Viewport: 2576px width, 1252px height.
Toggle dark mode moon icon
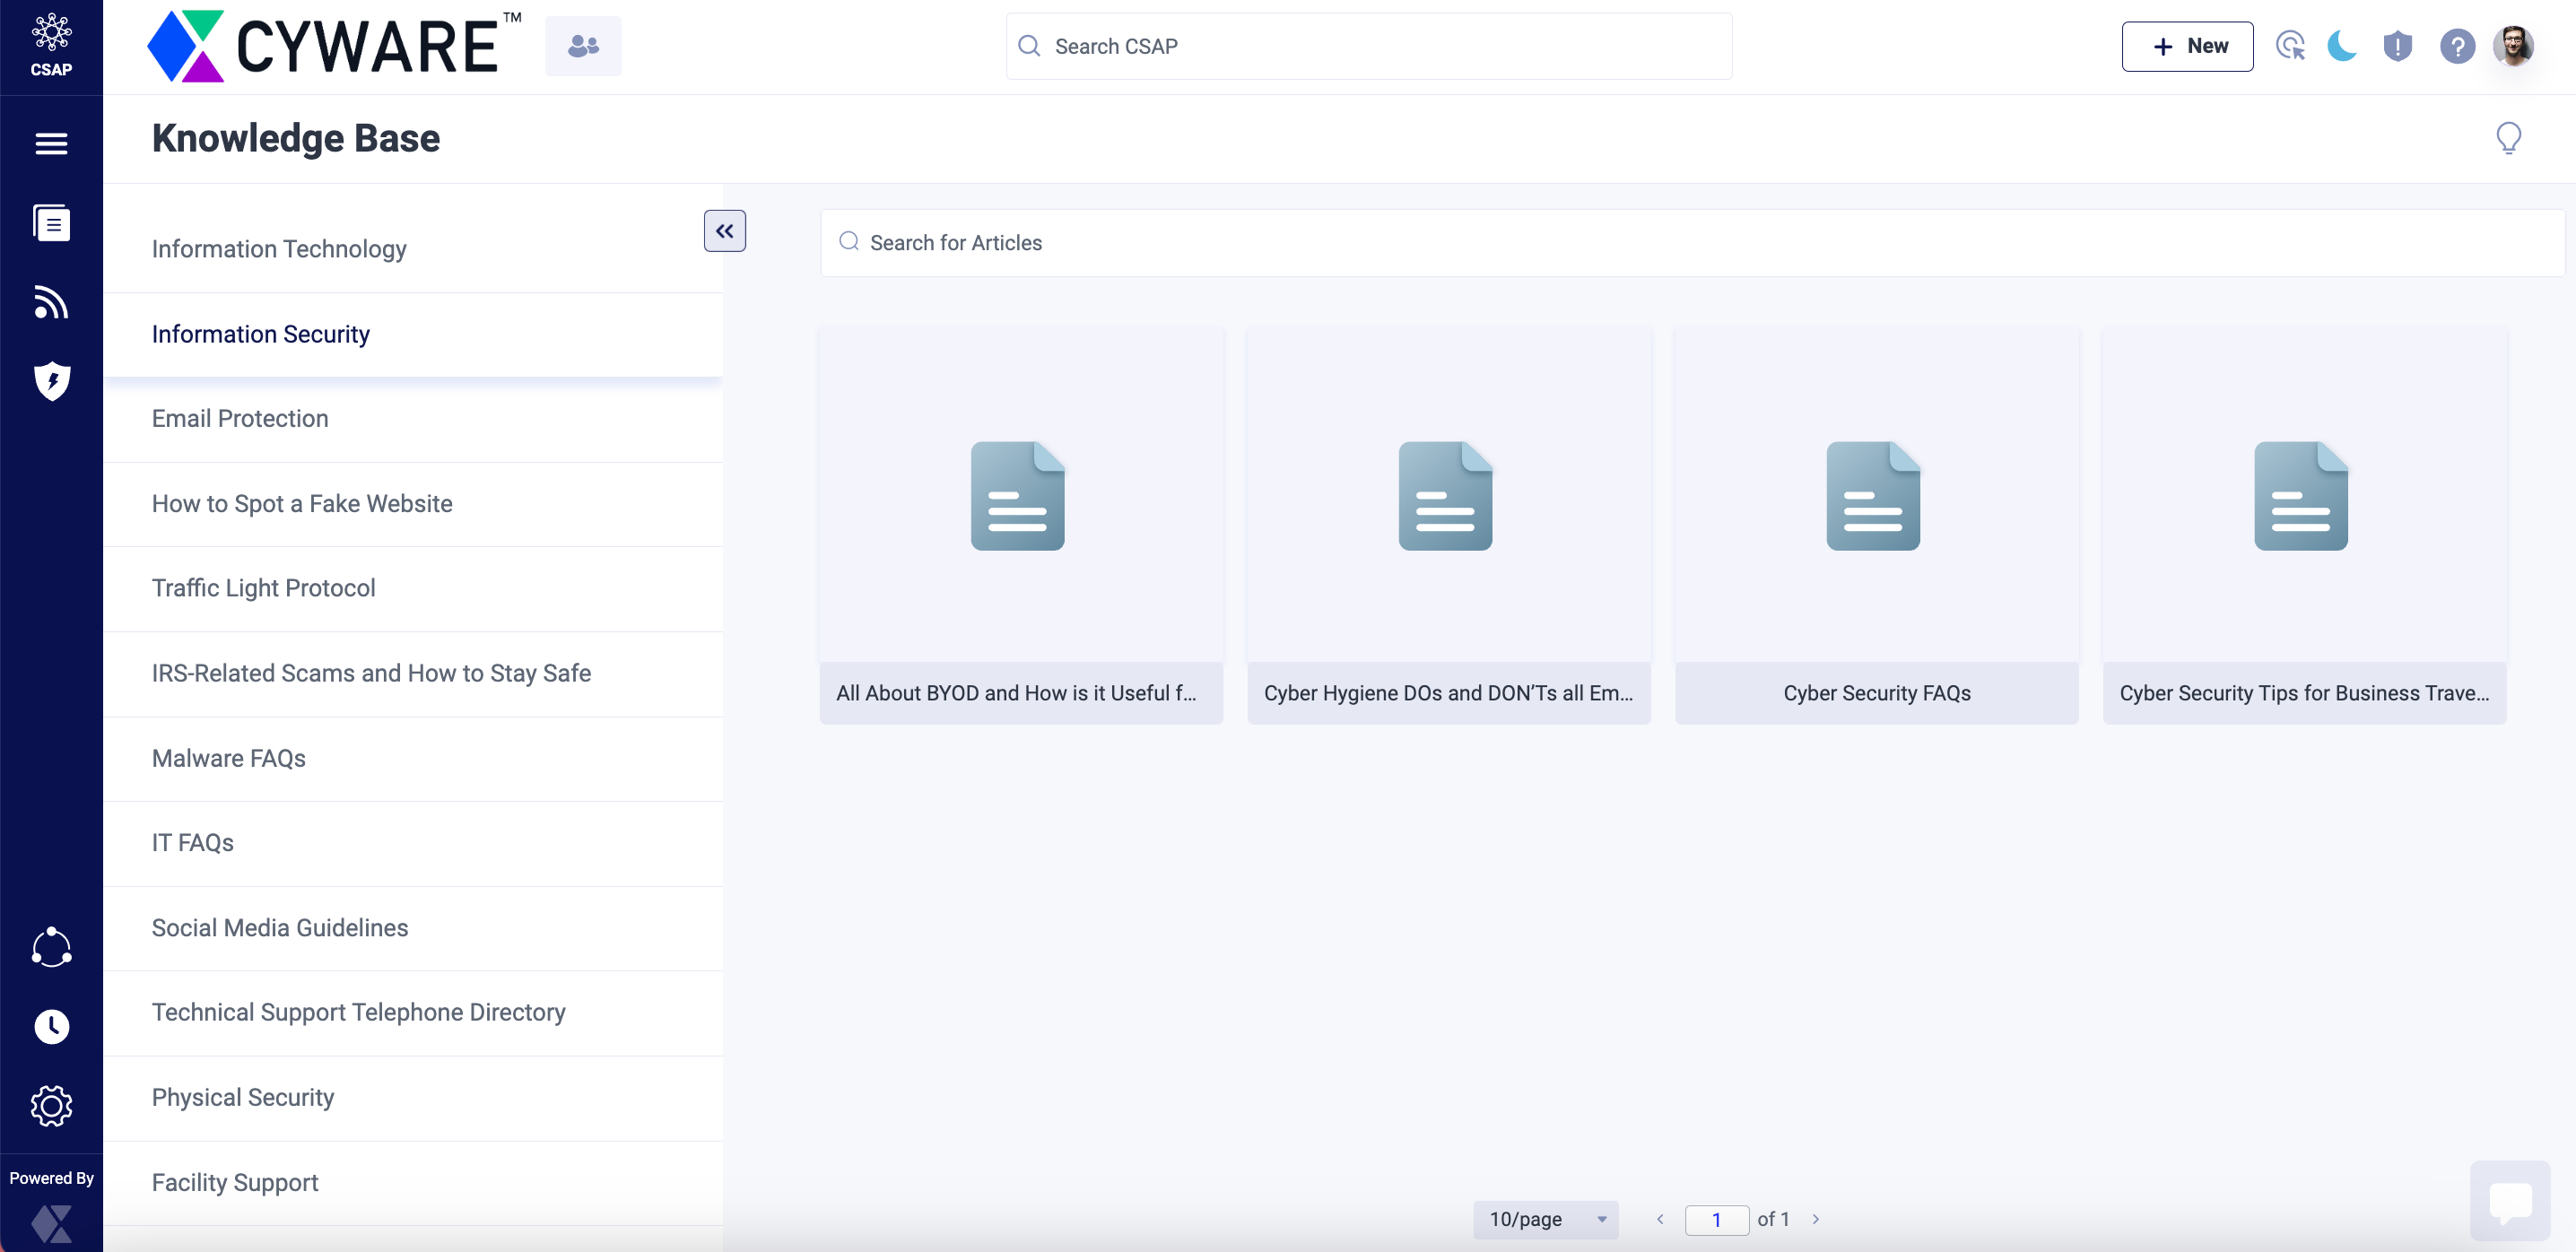pyautogui.click(x=2341, y=44)
